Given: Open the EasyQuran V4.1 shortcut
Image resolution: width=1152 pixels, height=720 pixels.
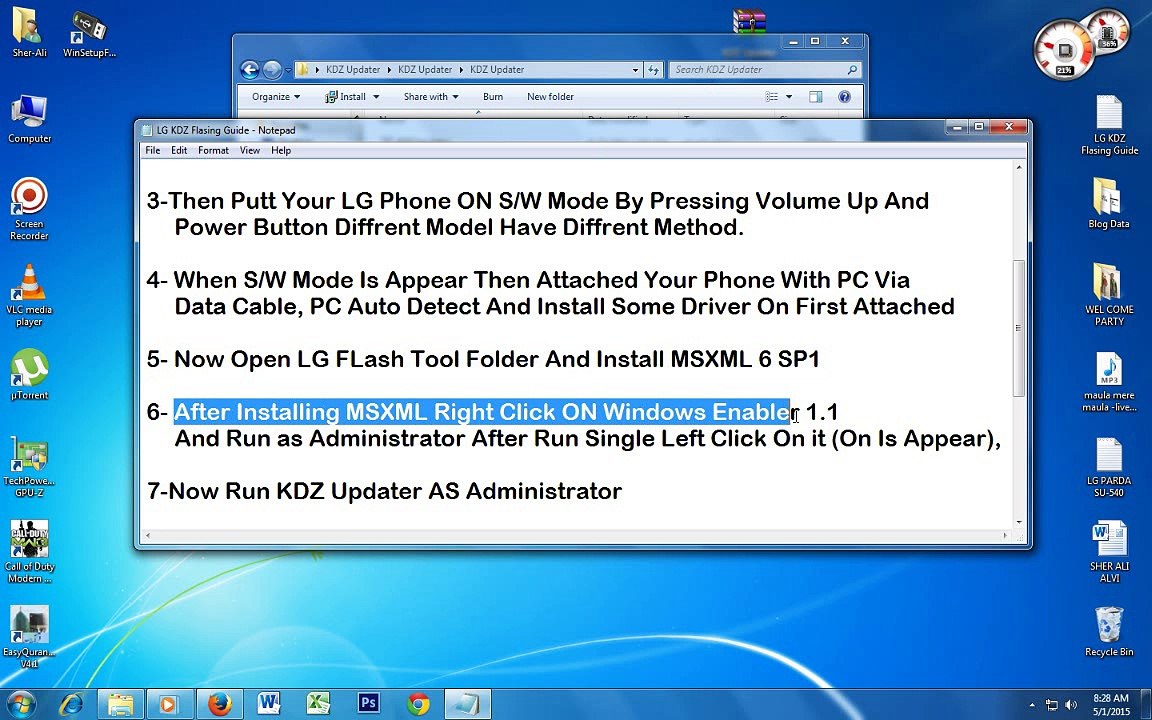Looking at the screenshot, I should (x=29, y=636).
